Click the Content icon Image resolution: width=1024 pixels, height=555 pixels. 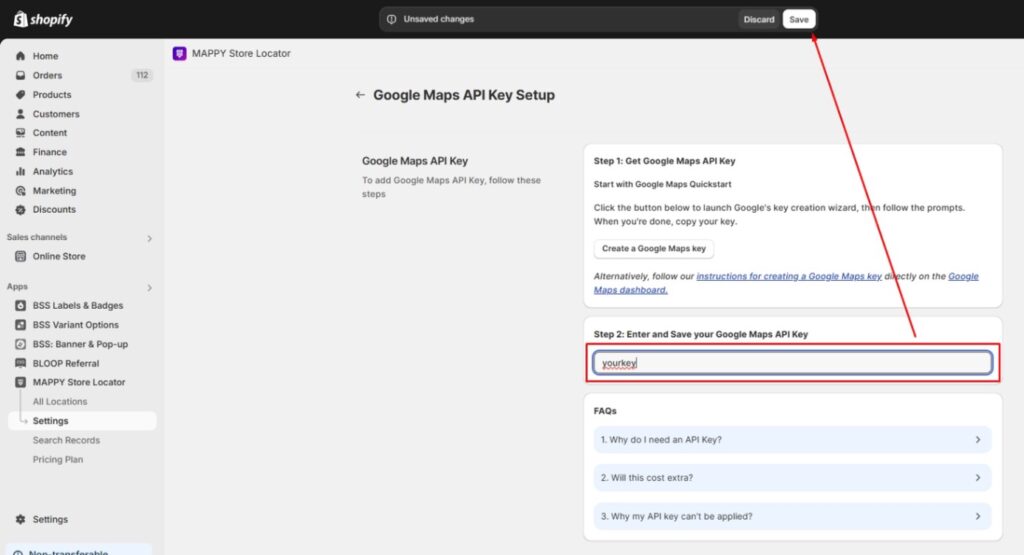coord(20,133)
